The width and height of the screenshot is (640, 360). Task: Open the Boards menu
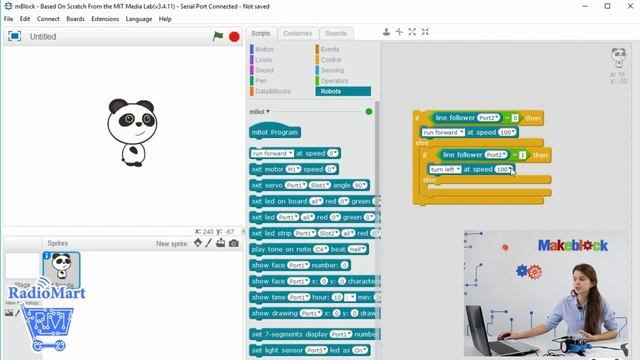pyautogui.click(x=76, y=19)
